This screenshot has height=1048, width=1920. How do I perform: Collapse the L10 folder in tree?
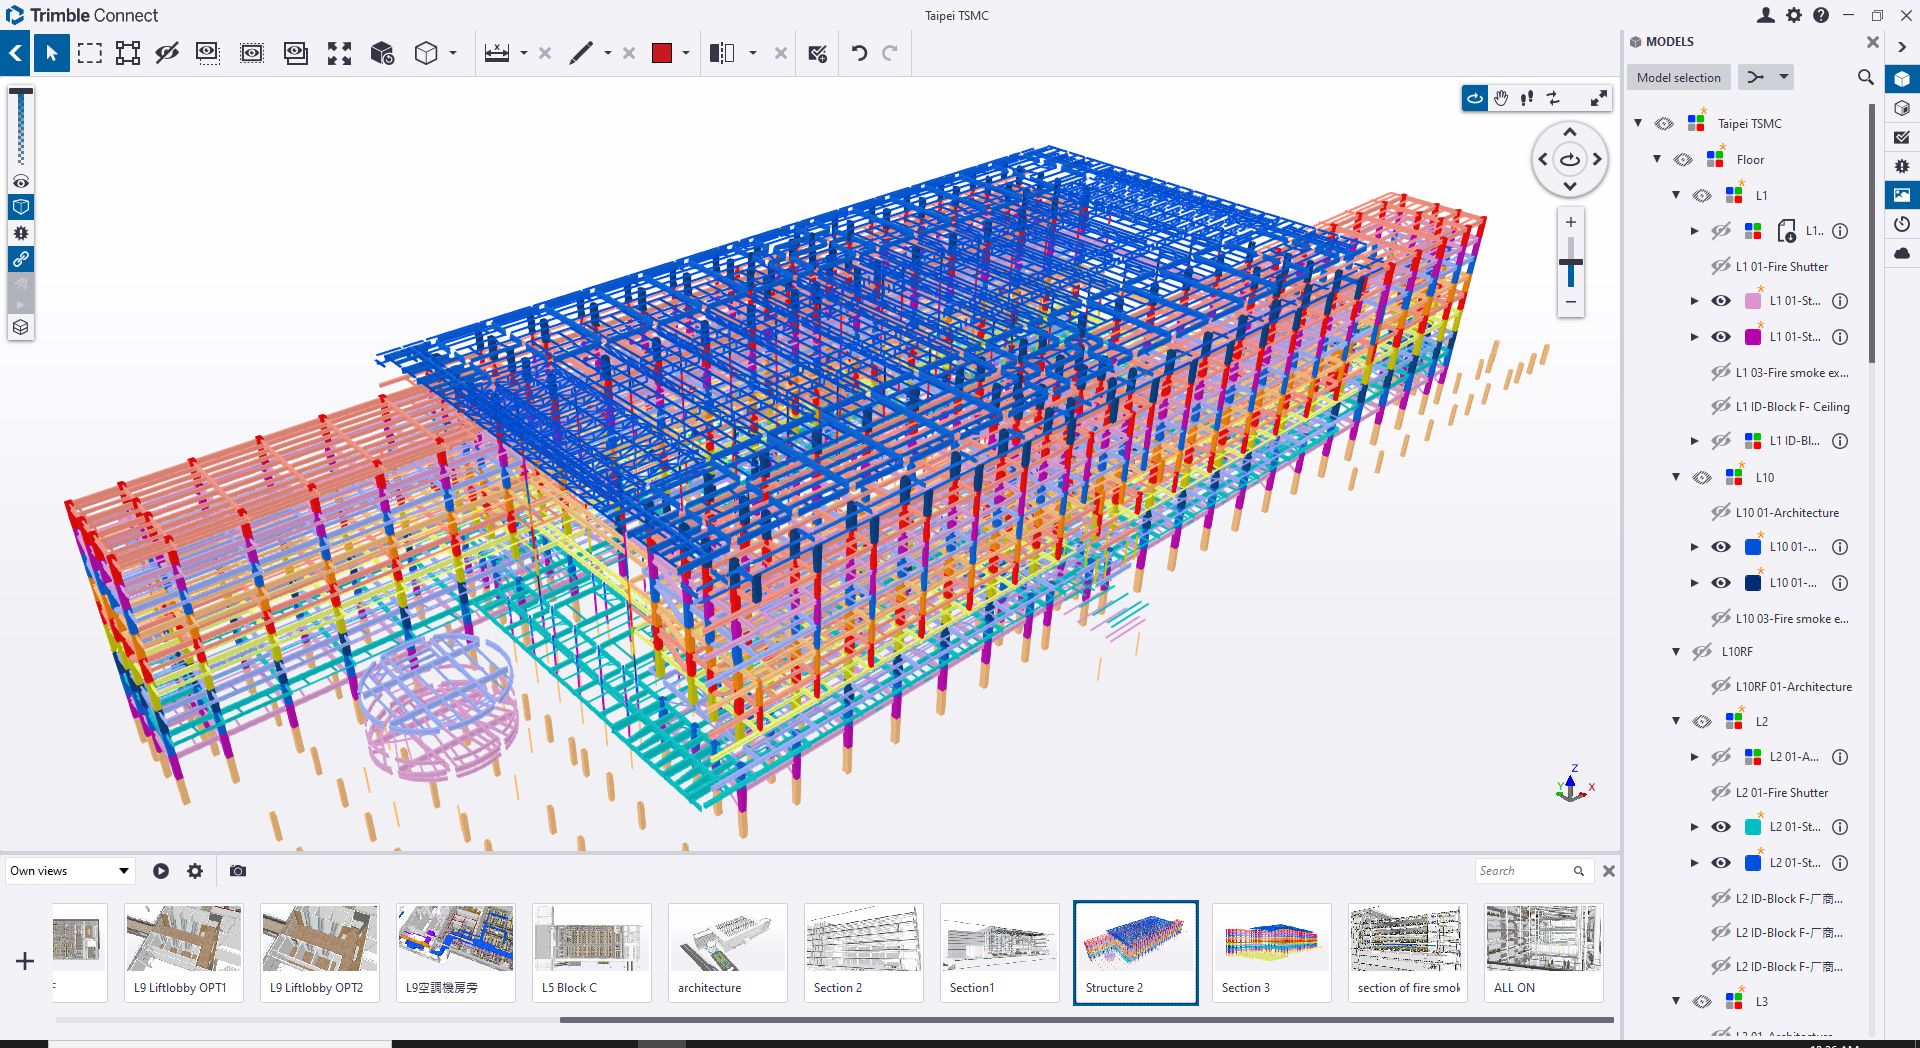pyautogui.click(x=1676, y=477)
